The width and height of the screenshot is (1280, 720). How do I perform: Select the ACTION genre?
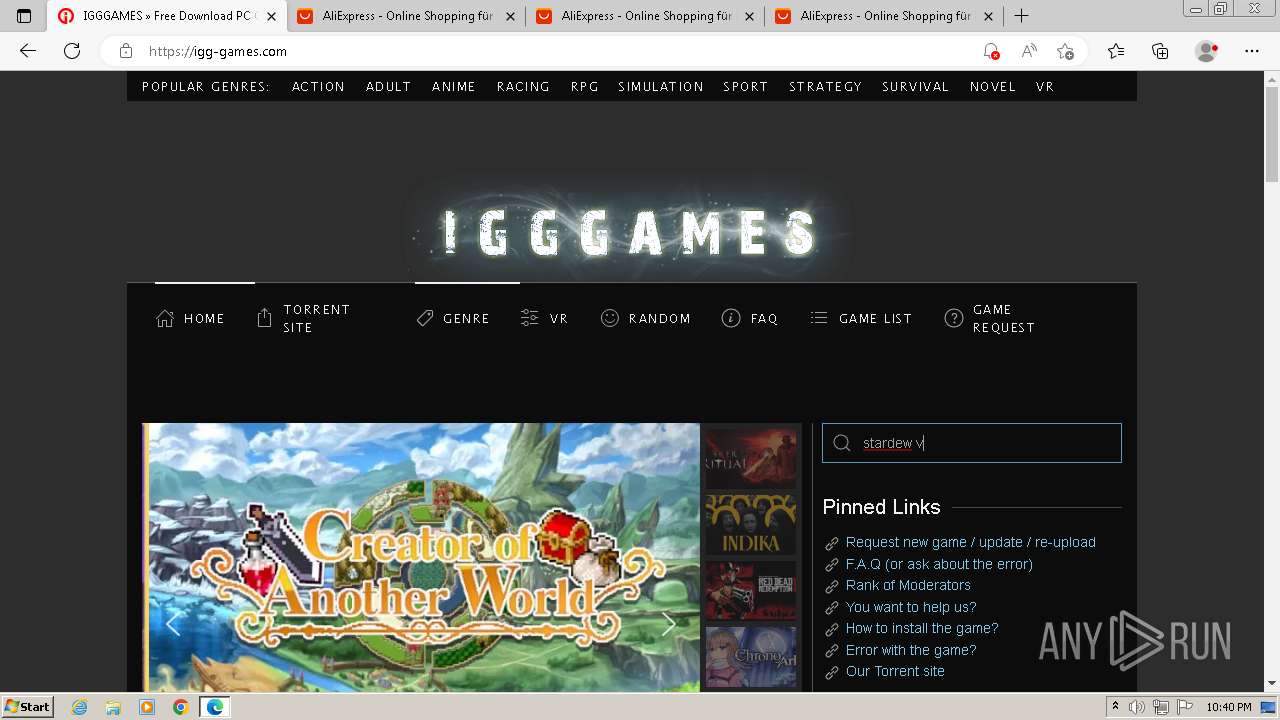[318, 87]
